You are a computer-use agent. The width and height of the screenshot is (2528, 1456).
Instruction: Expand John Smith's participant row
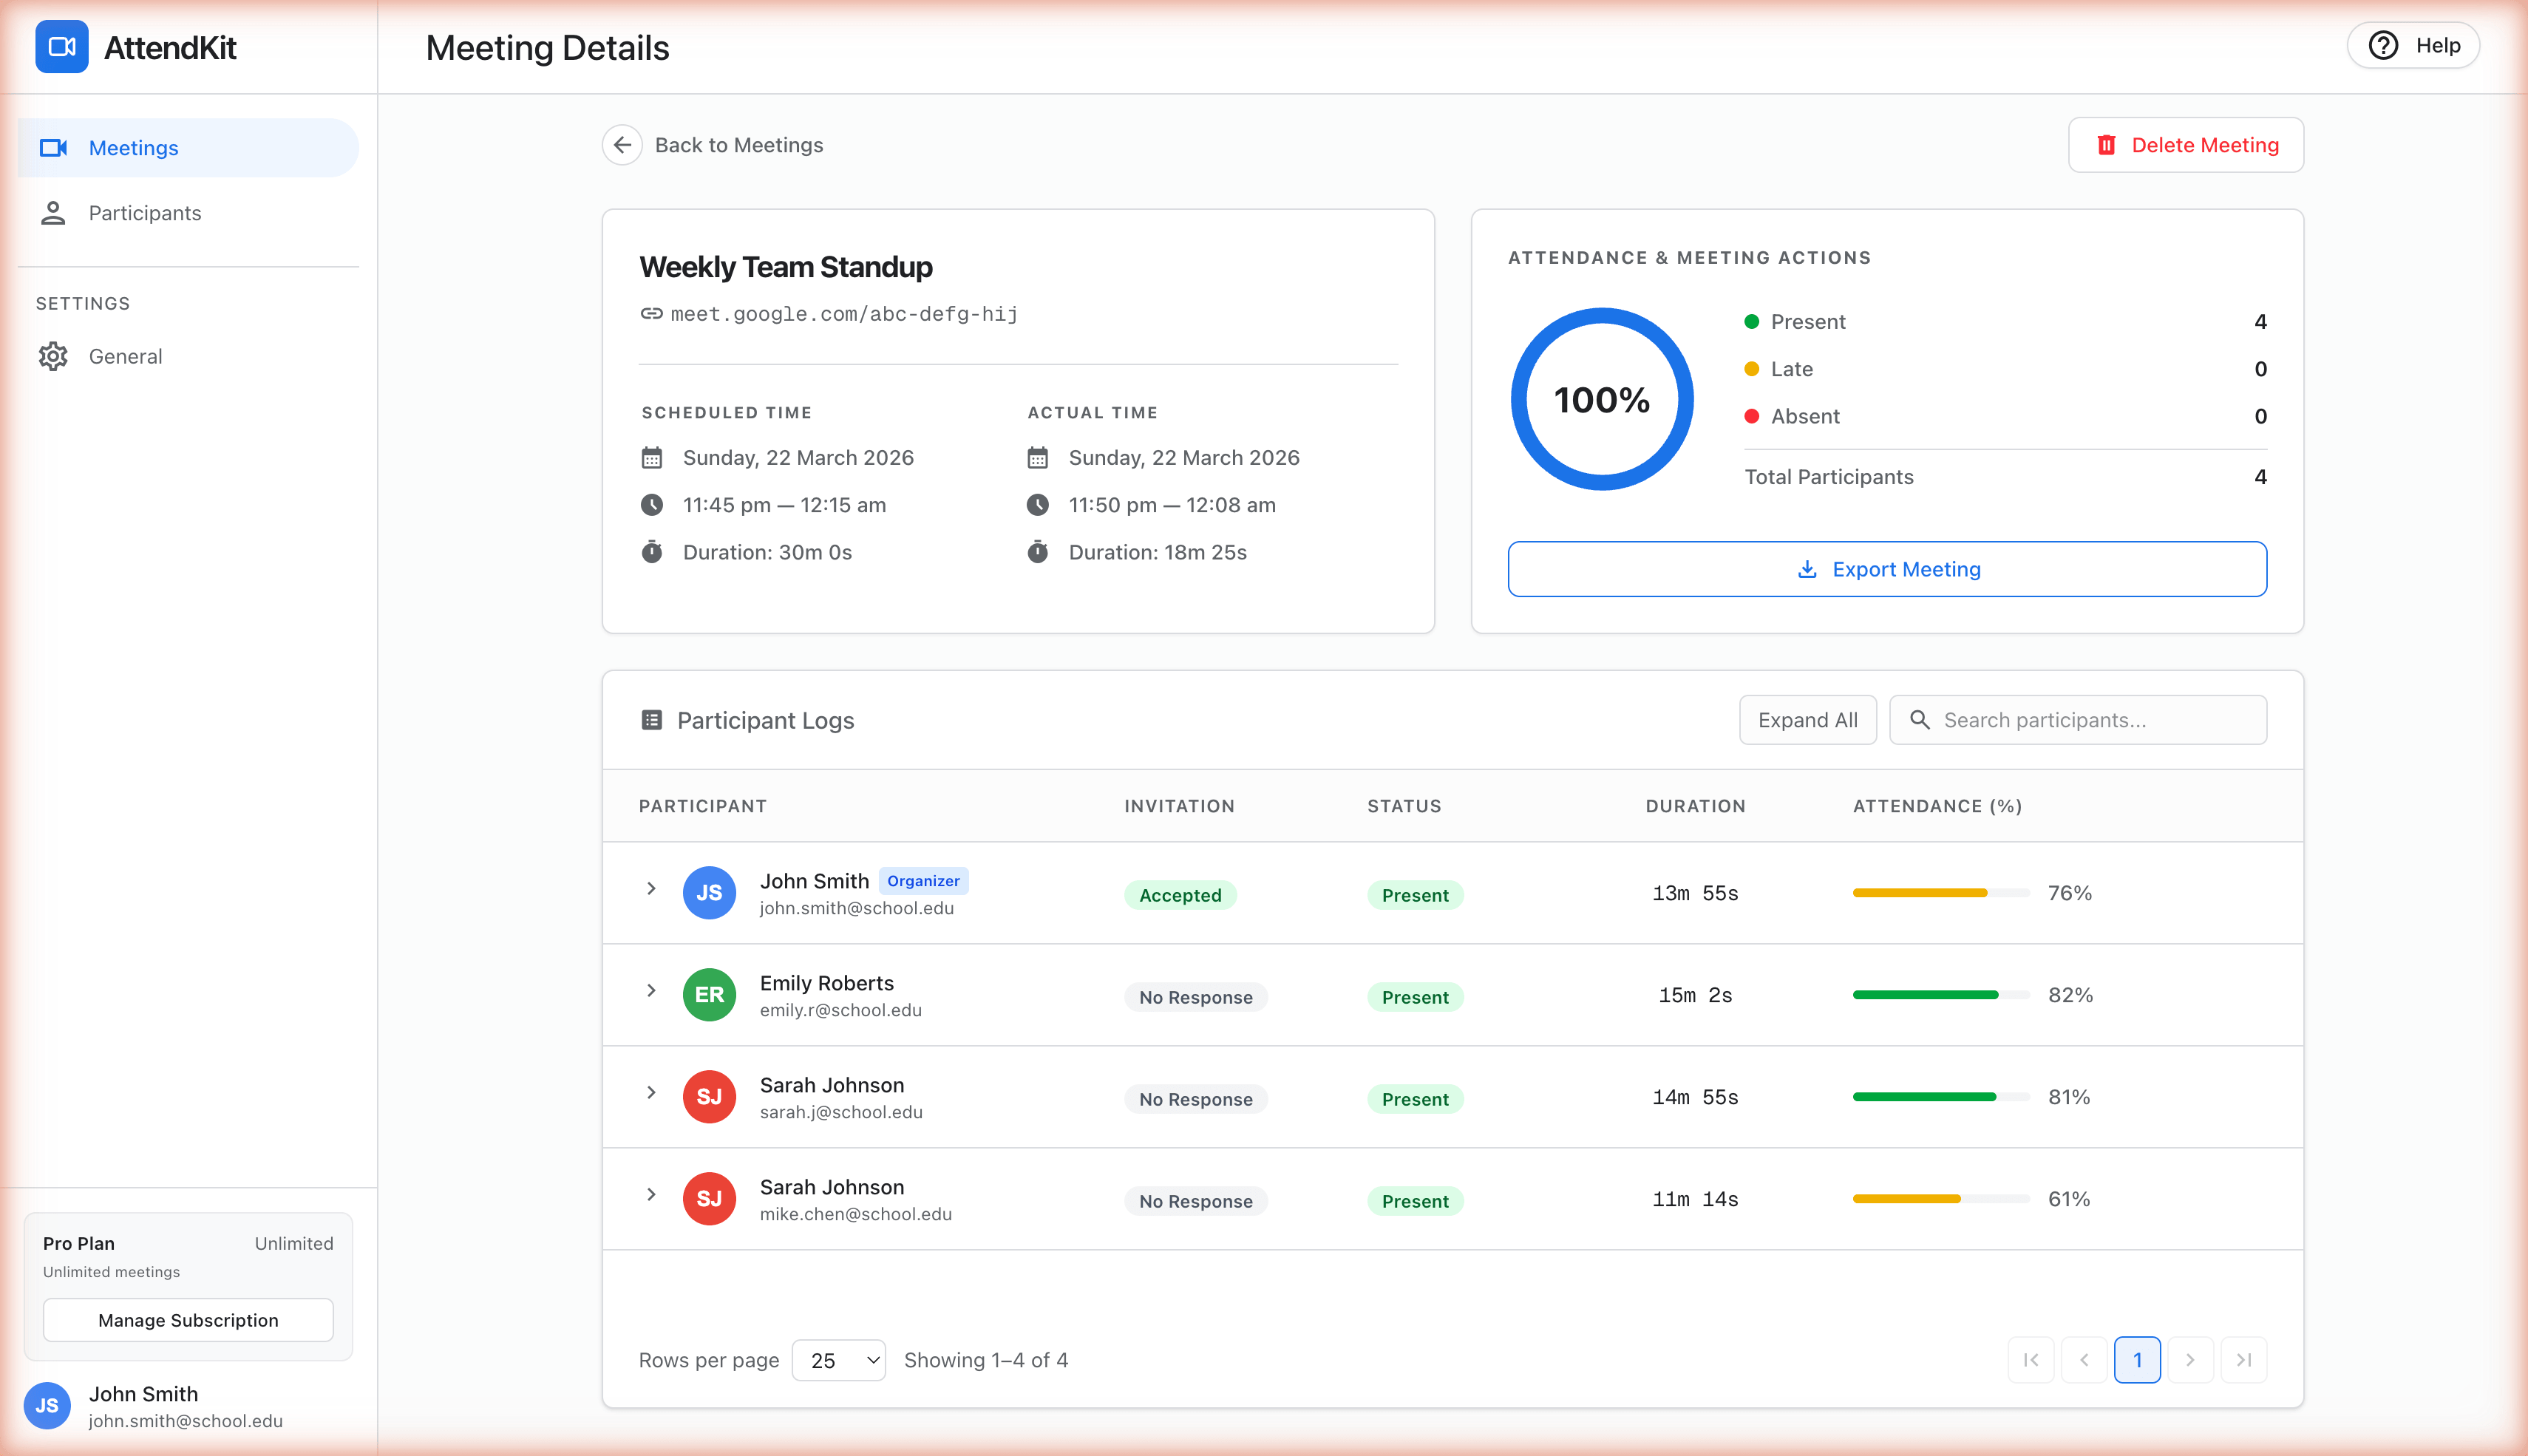[651, 888]
